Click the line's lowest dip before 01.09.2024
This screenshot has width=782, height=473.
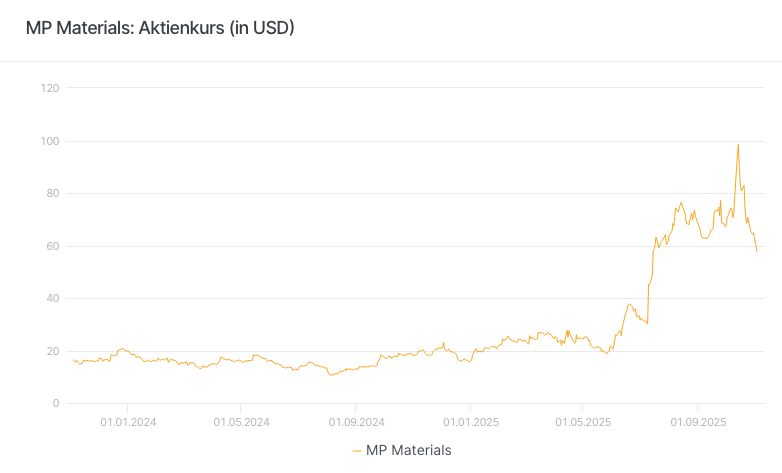coord(331,375)
